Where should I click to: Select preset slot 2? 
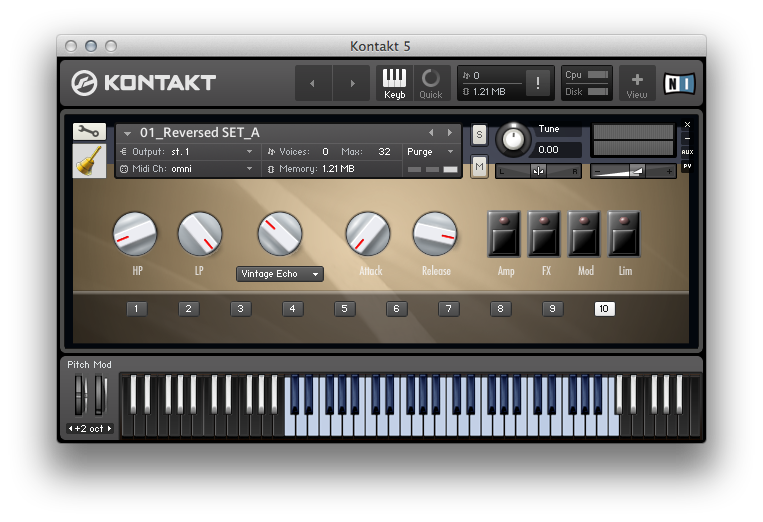pos(188,309)
